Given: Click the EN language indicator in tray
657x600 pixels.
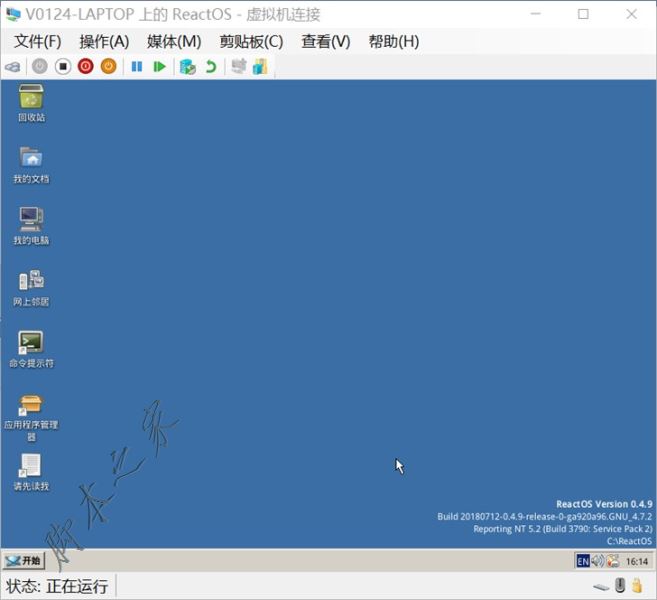Looking at the screenshot, I should (x=582, y=561).
